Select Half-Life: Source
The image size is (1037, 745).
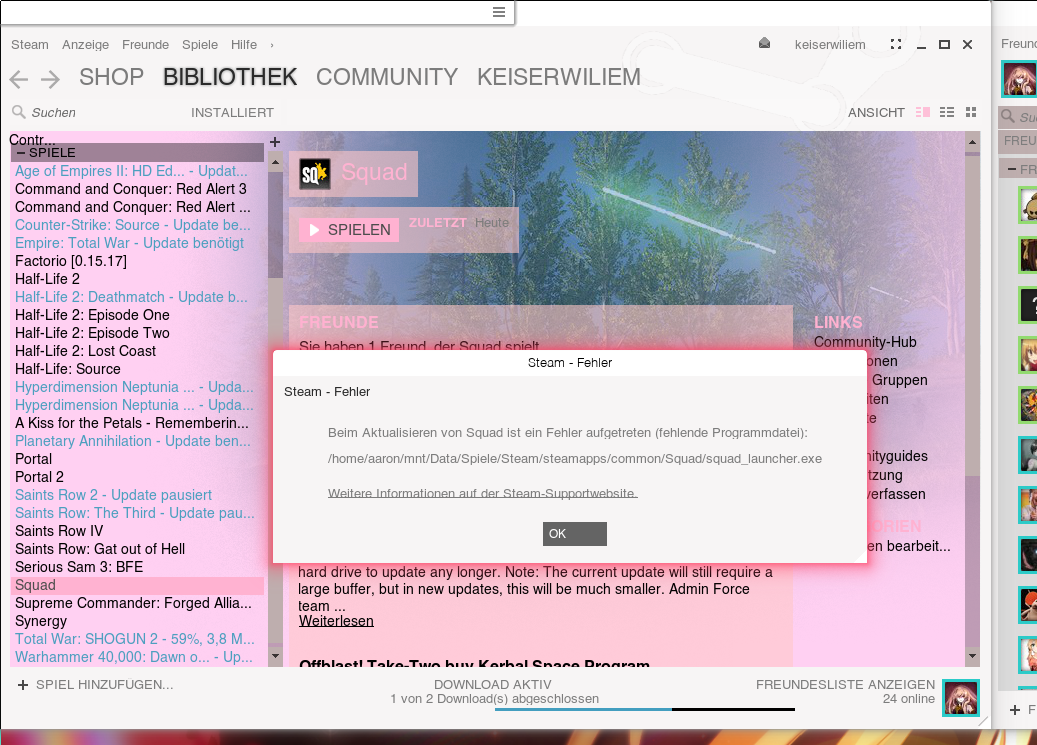138,369
